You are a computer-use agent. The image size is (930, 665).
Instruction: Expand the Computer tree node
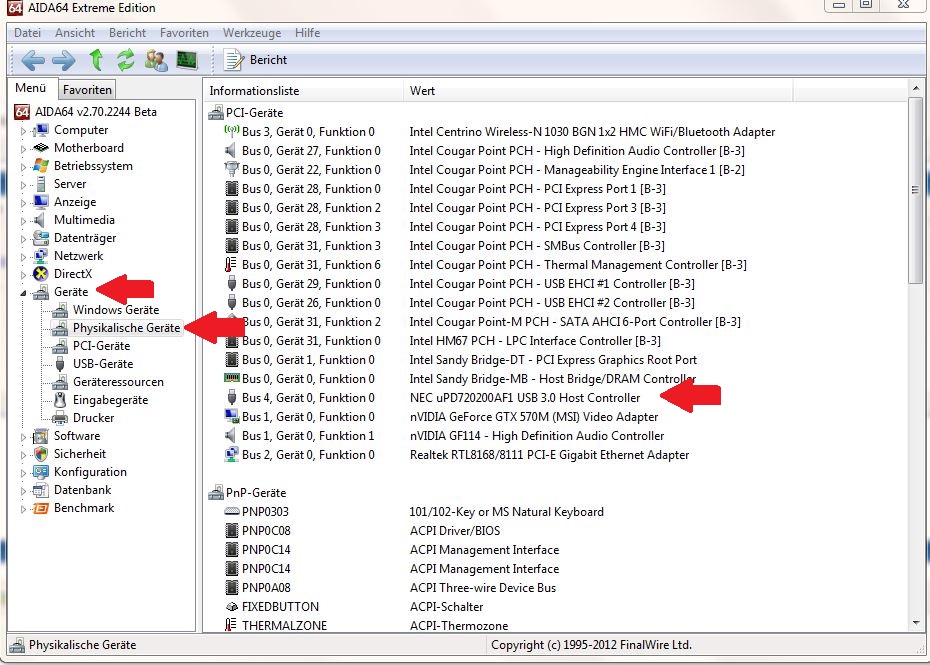pos(23,131)
